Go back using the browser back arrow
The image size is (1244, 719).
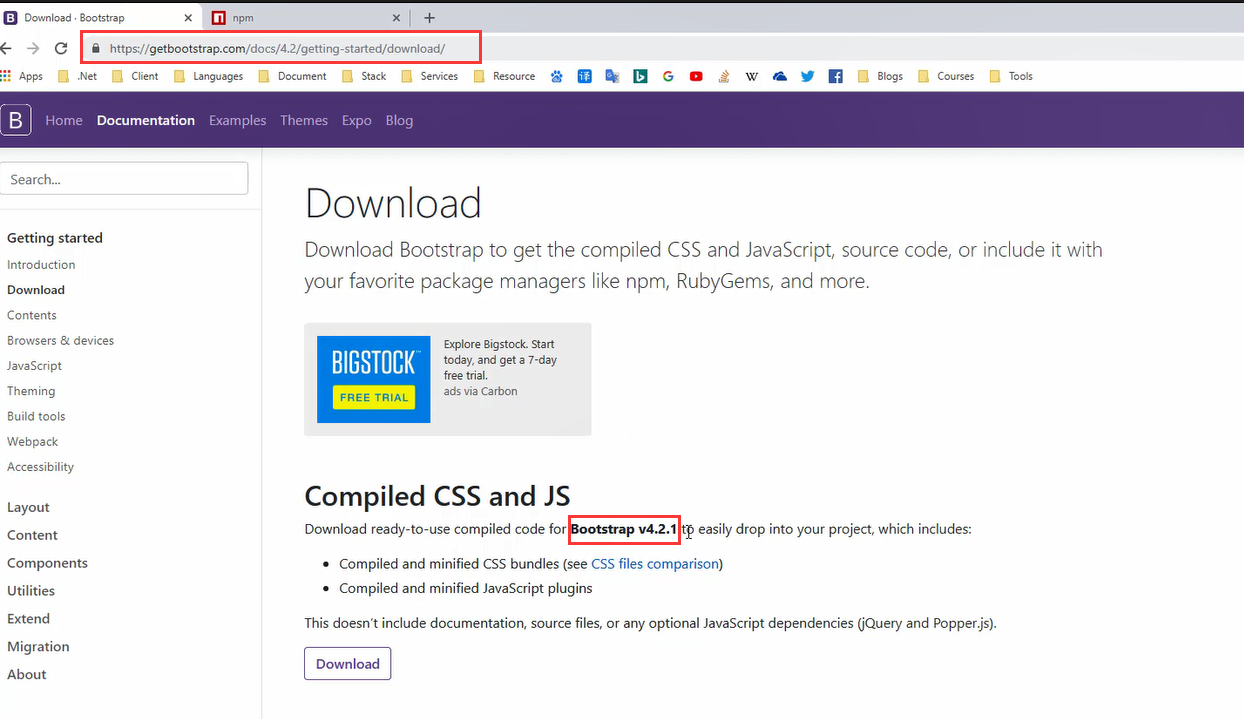tap(7, 48)
